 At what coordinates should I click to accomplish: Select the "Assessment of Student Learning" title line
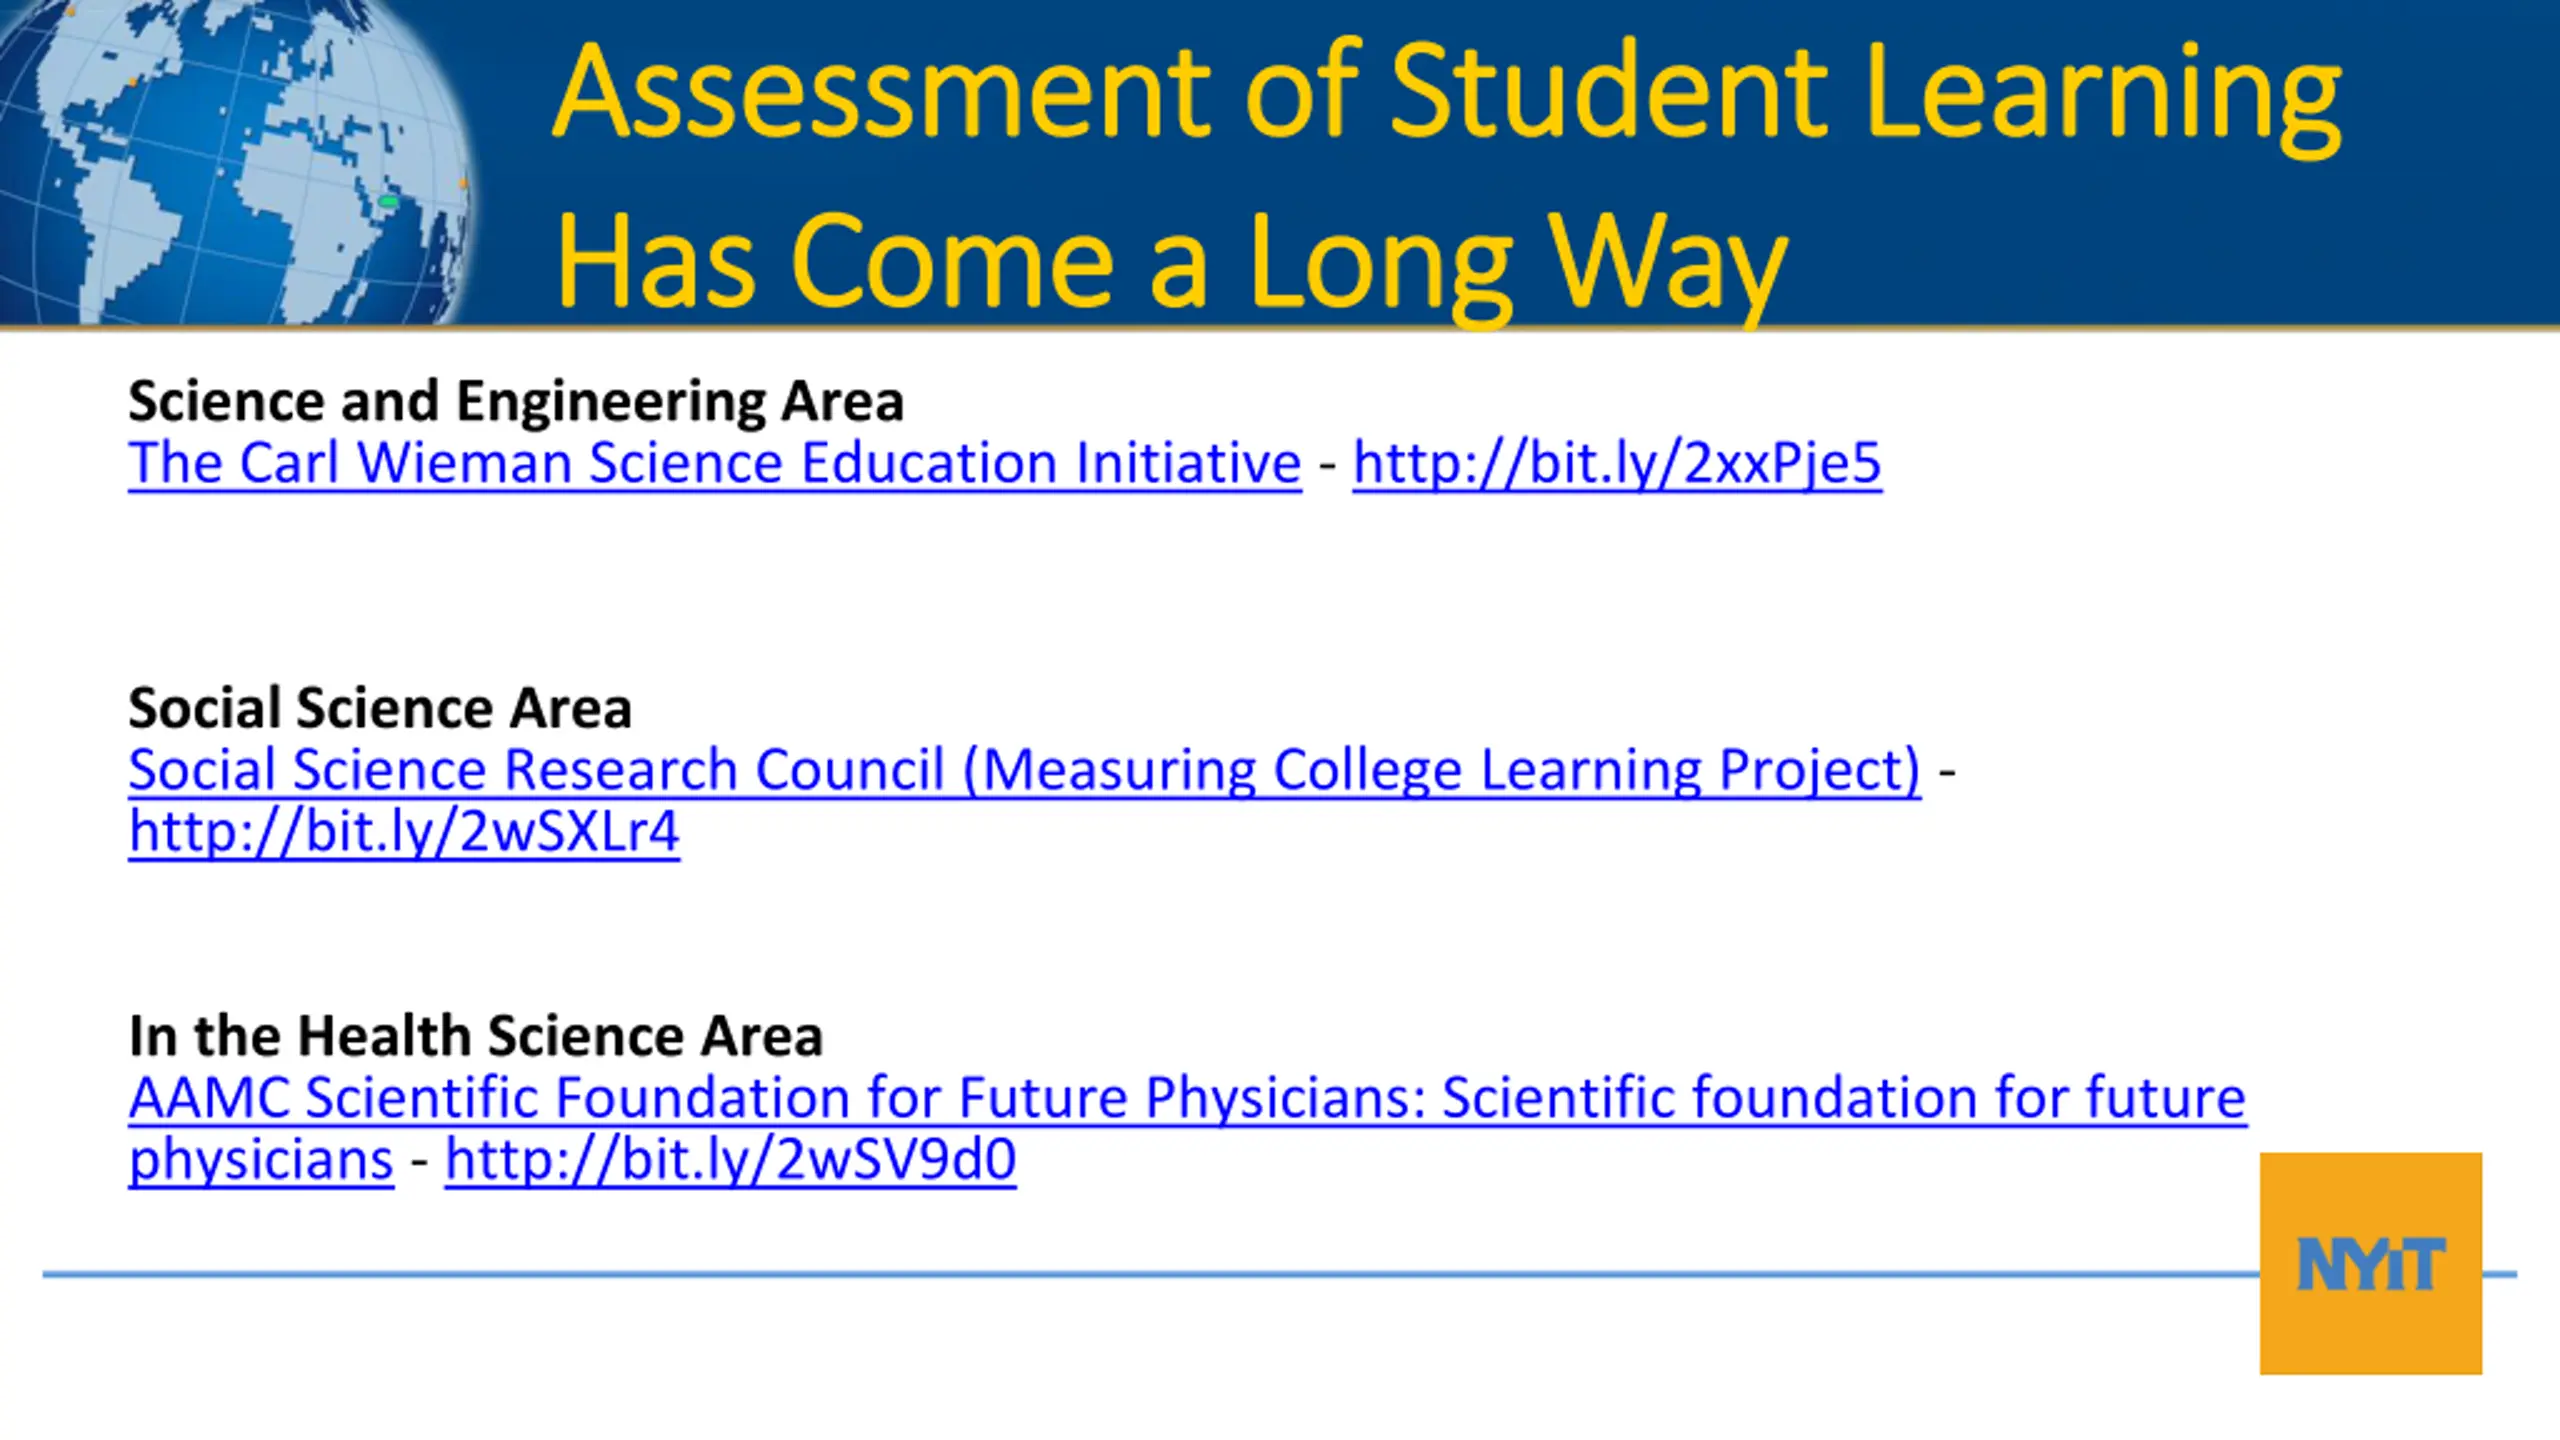(1446, 92)
